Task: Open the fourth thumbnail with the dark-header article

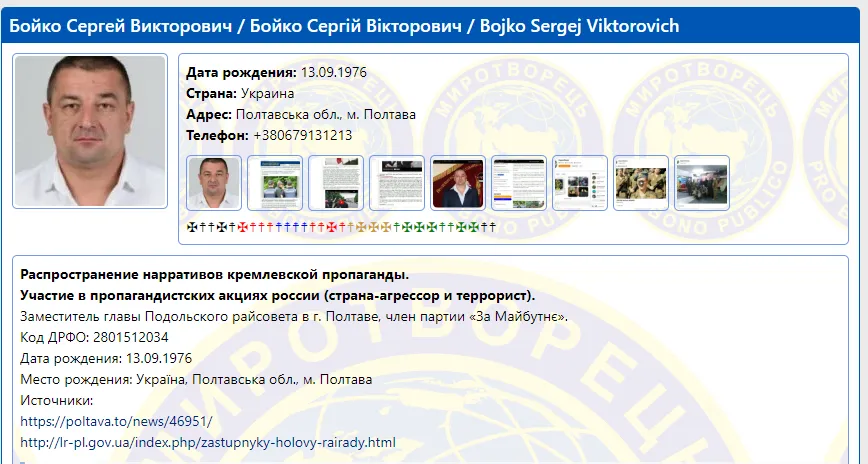Action: click(x=397, y=183)
